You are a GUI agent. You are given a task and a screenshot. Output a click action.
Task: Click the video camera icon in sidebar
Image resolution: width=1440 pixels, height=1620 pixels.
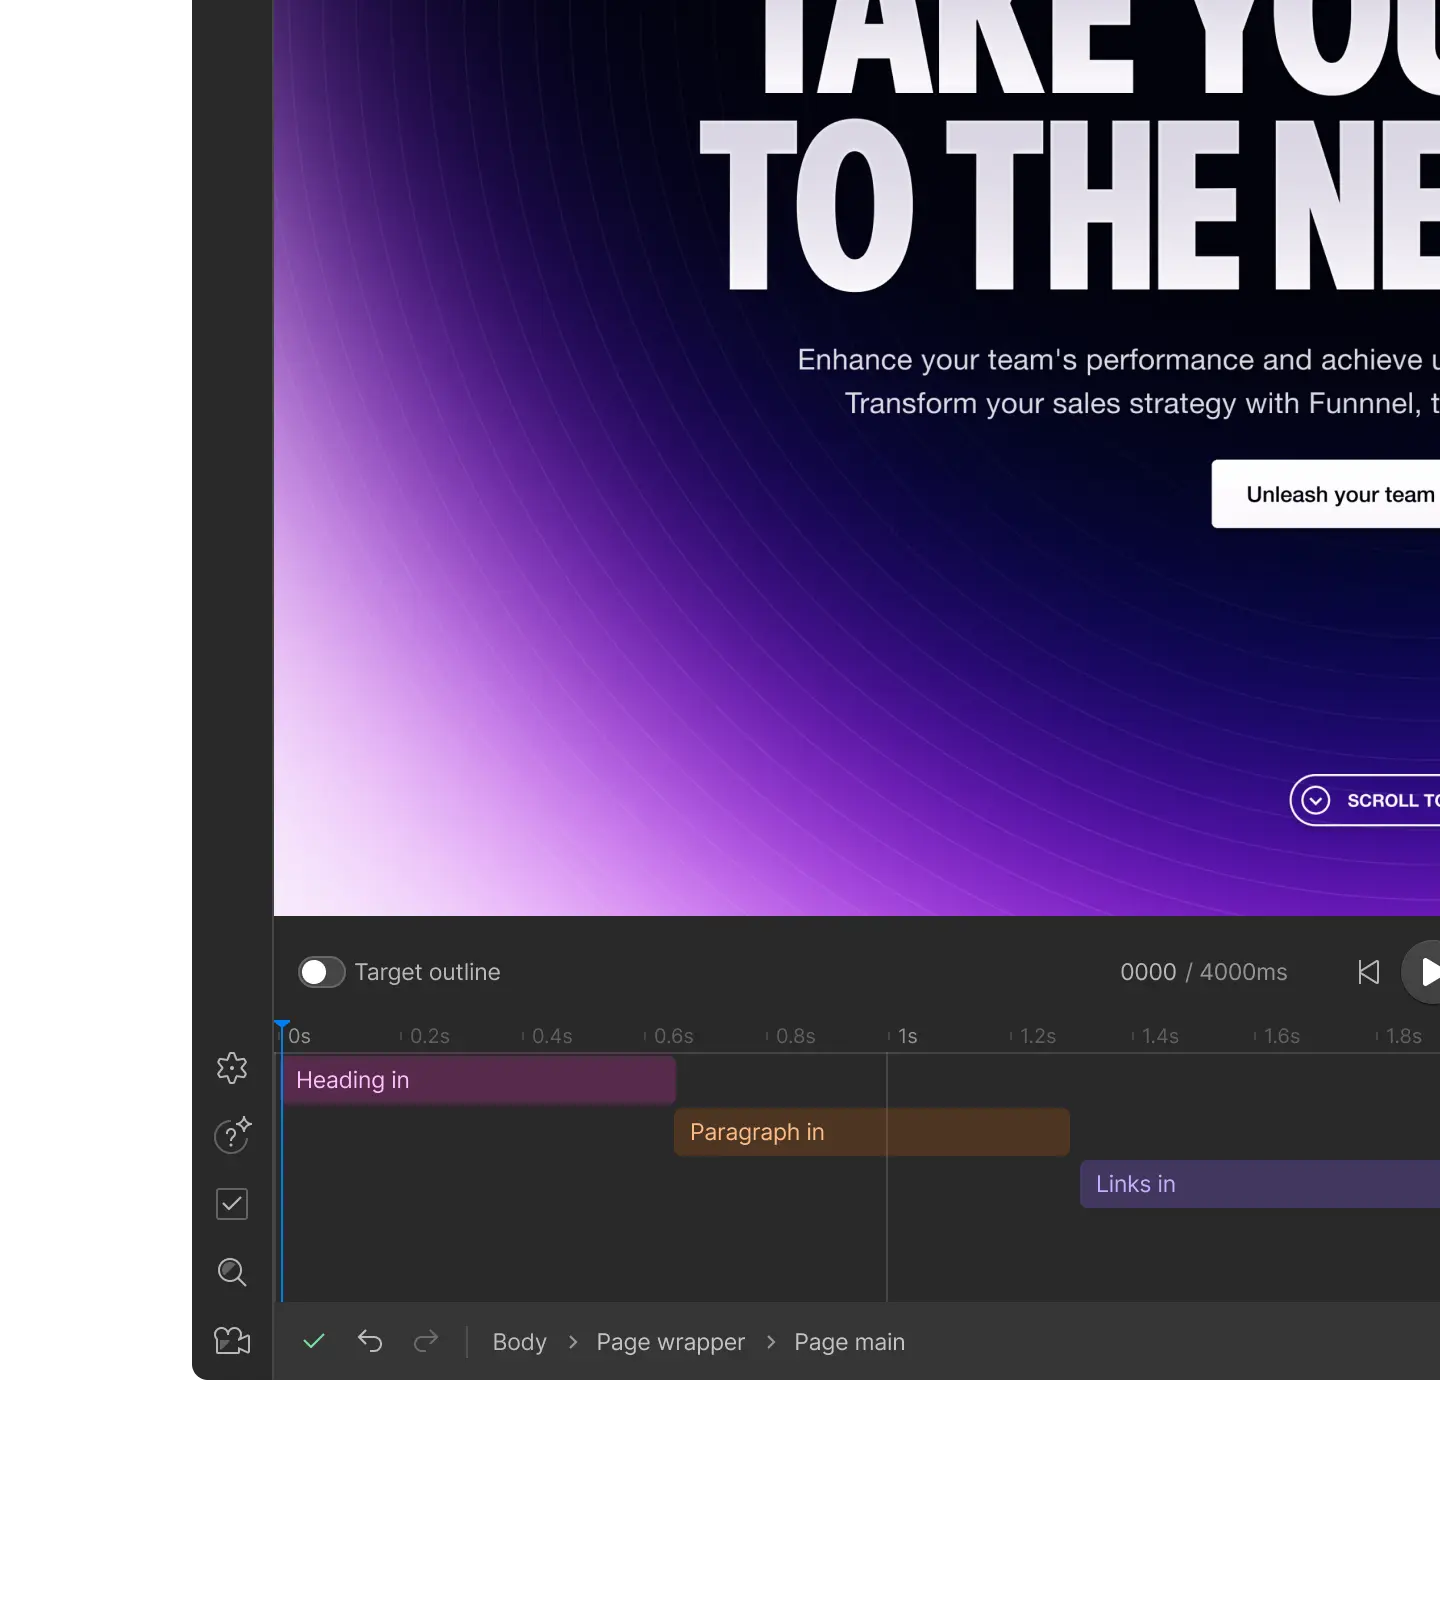coord(232,1340)
